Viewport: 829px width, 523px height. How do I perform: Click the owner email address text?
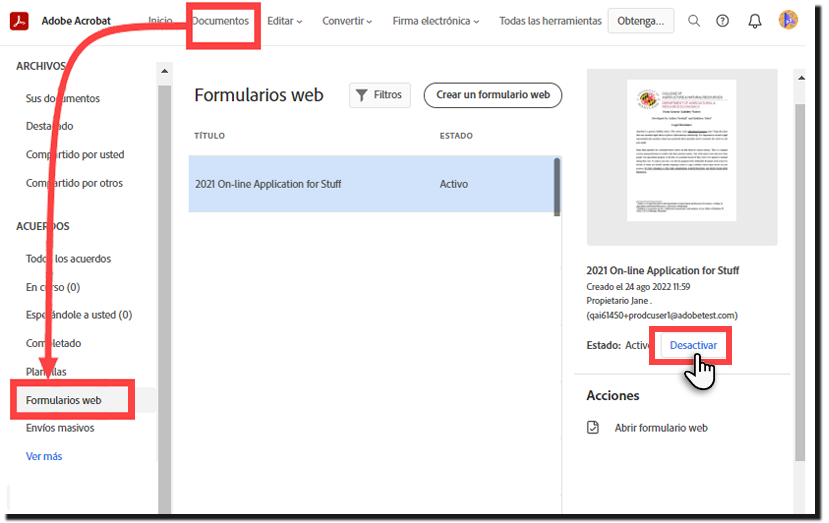662,316
